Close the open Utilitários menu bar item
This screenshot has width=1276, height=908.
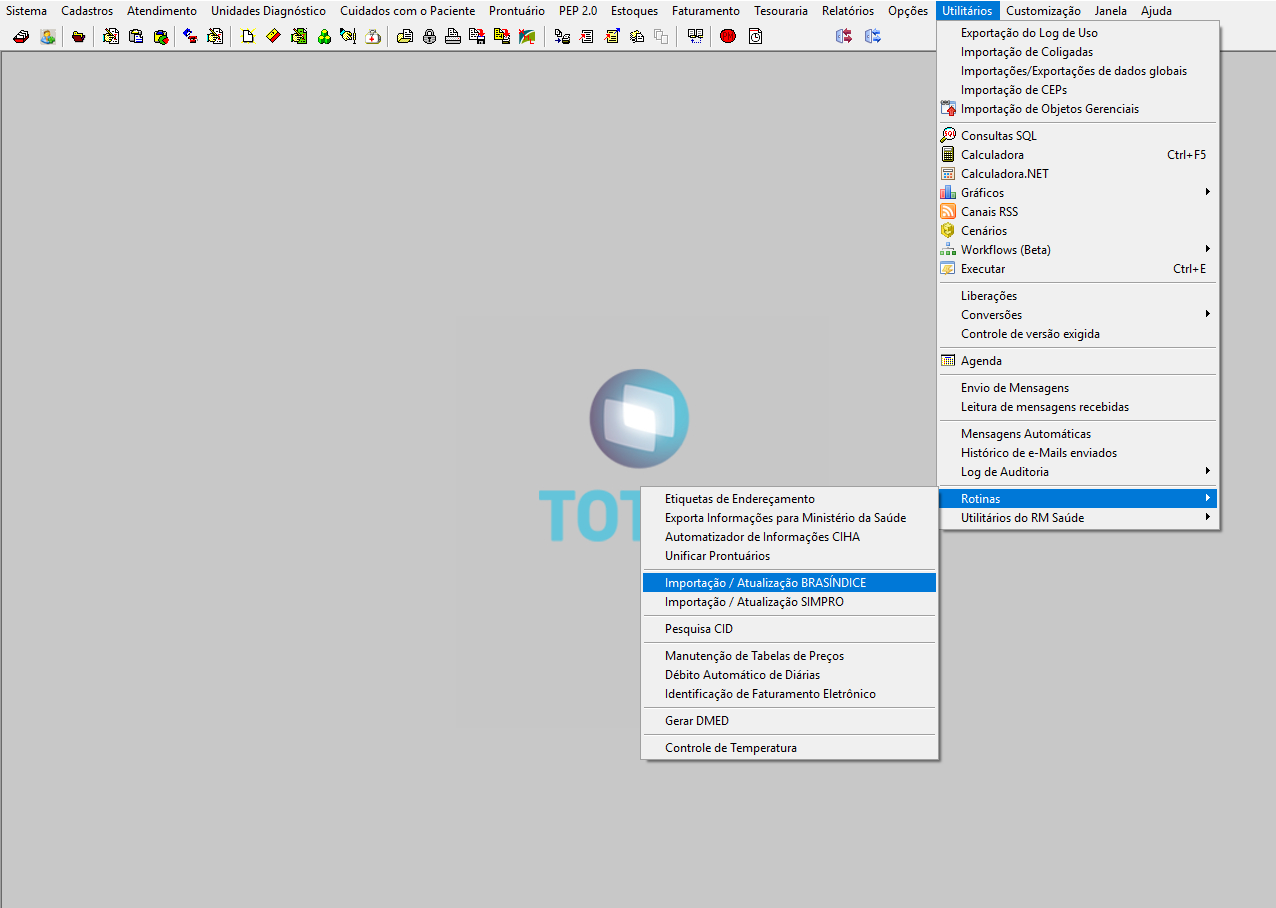[x=967, y=11]
